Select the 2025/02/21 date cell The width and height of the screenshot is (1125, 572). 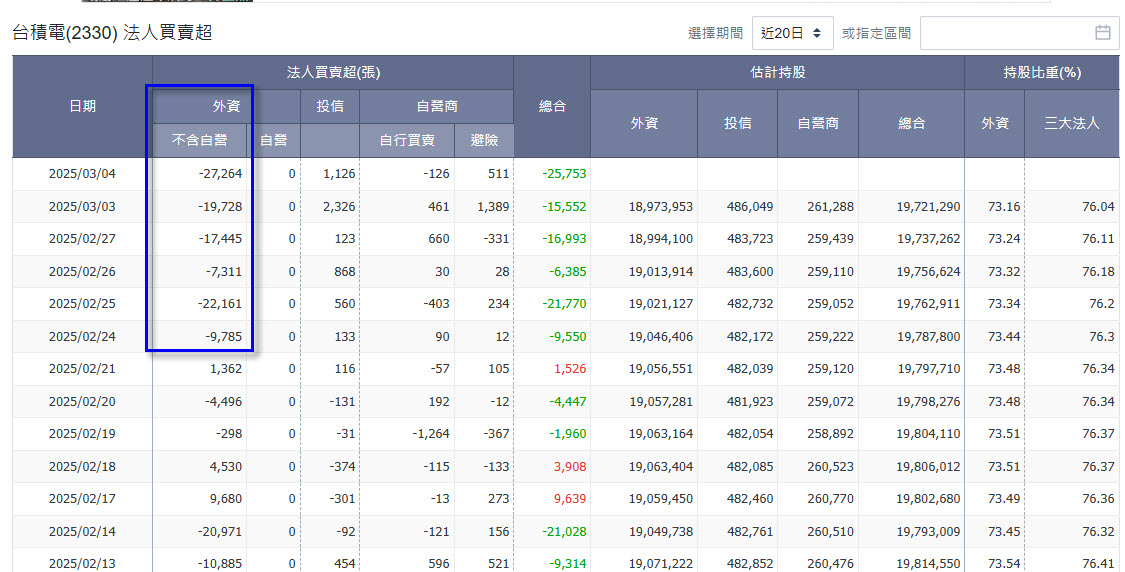point(82,369)
